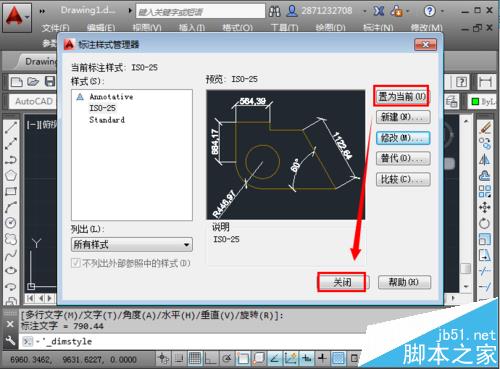Select the Erase tool in modify toolbar

pyautogui.click(x=485, y=128)
